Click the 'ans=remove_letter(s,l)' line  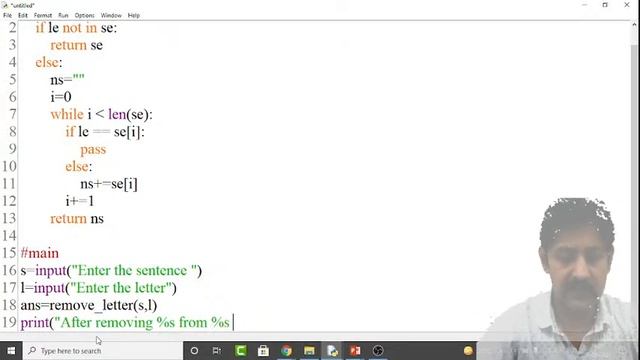[x=89, y=305]
